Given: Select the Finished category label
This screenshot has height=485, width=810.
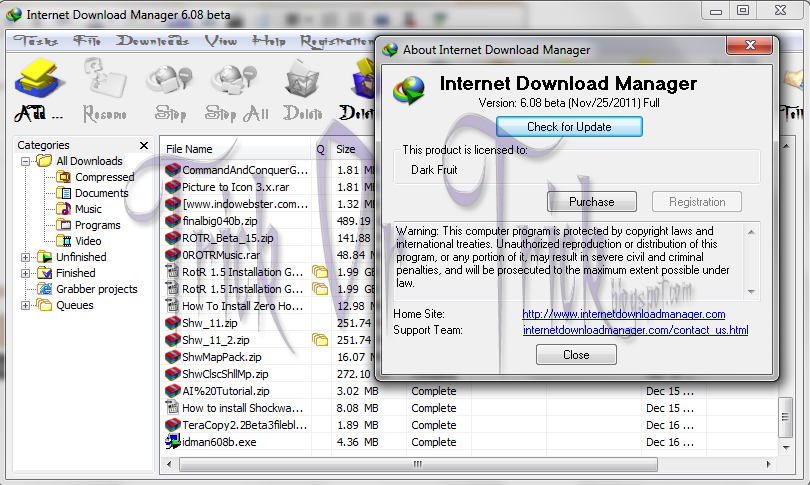Looking at the screenshot, I should (x=75, y=273).
